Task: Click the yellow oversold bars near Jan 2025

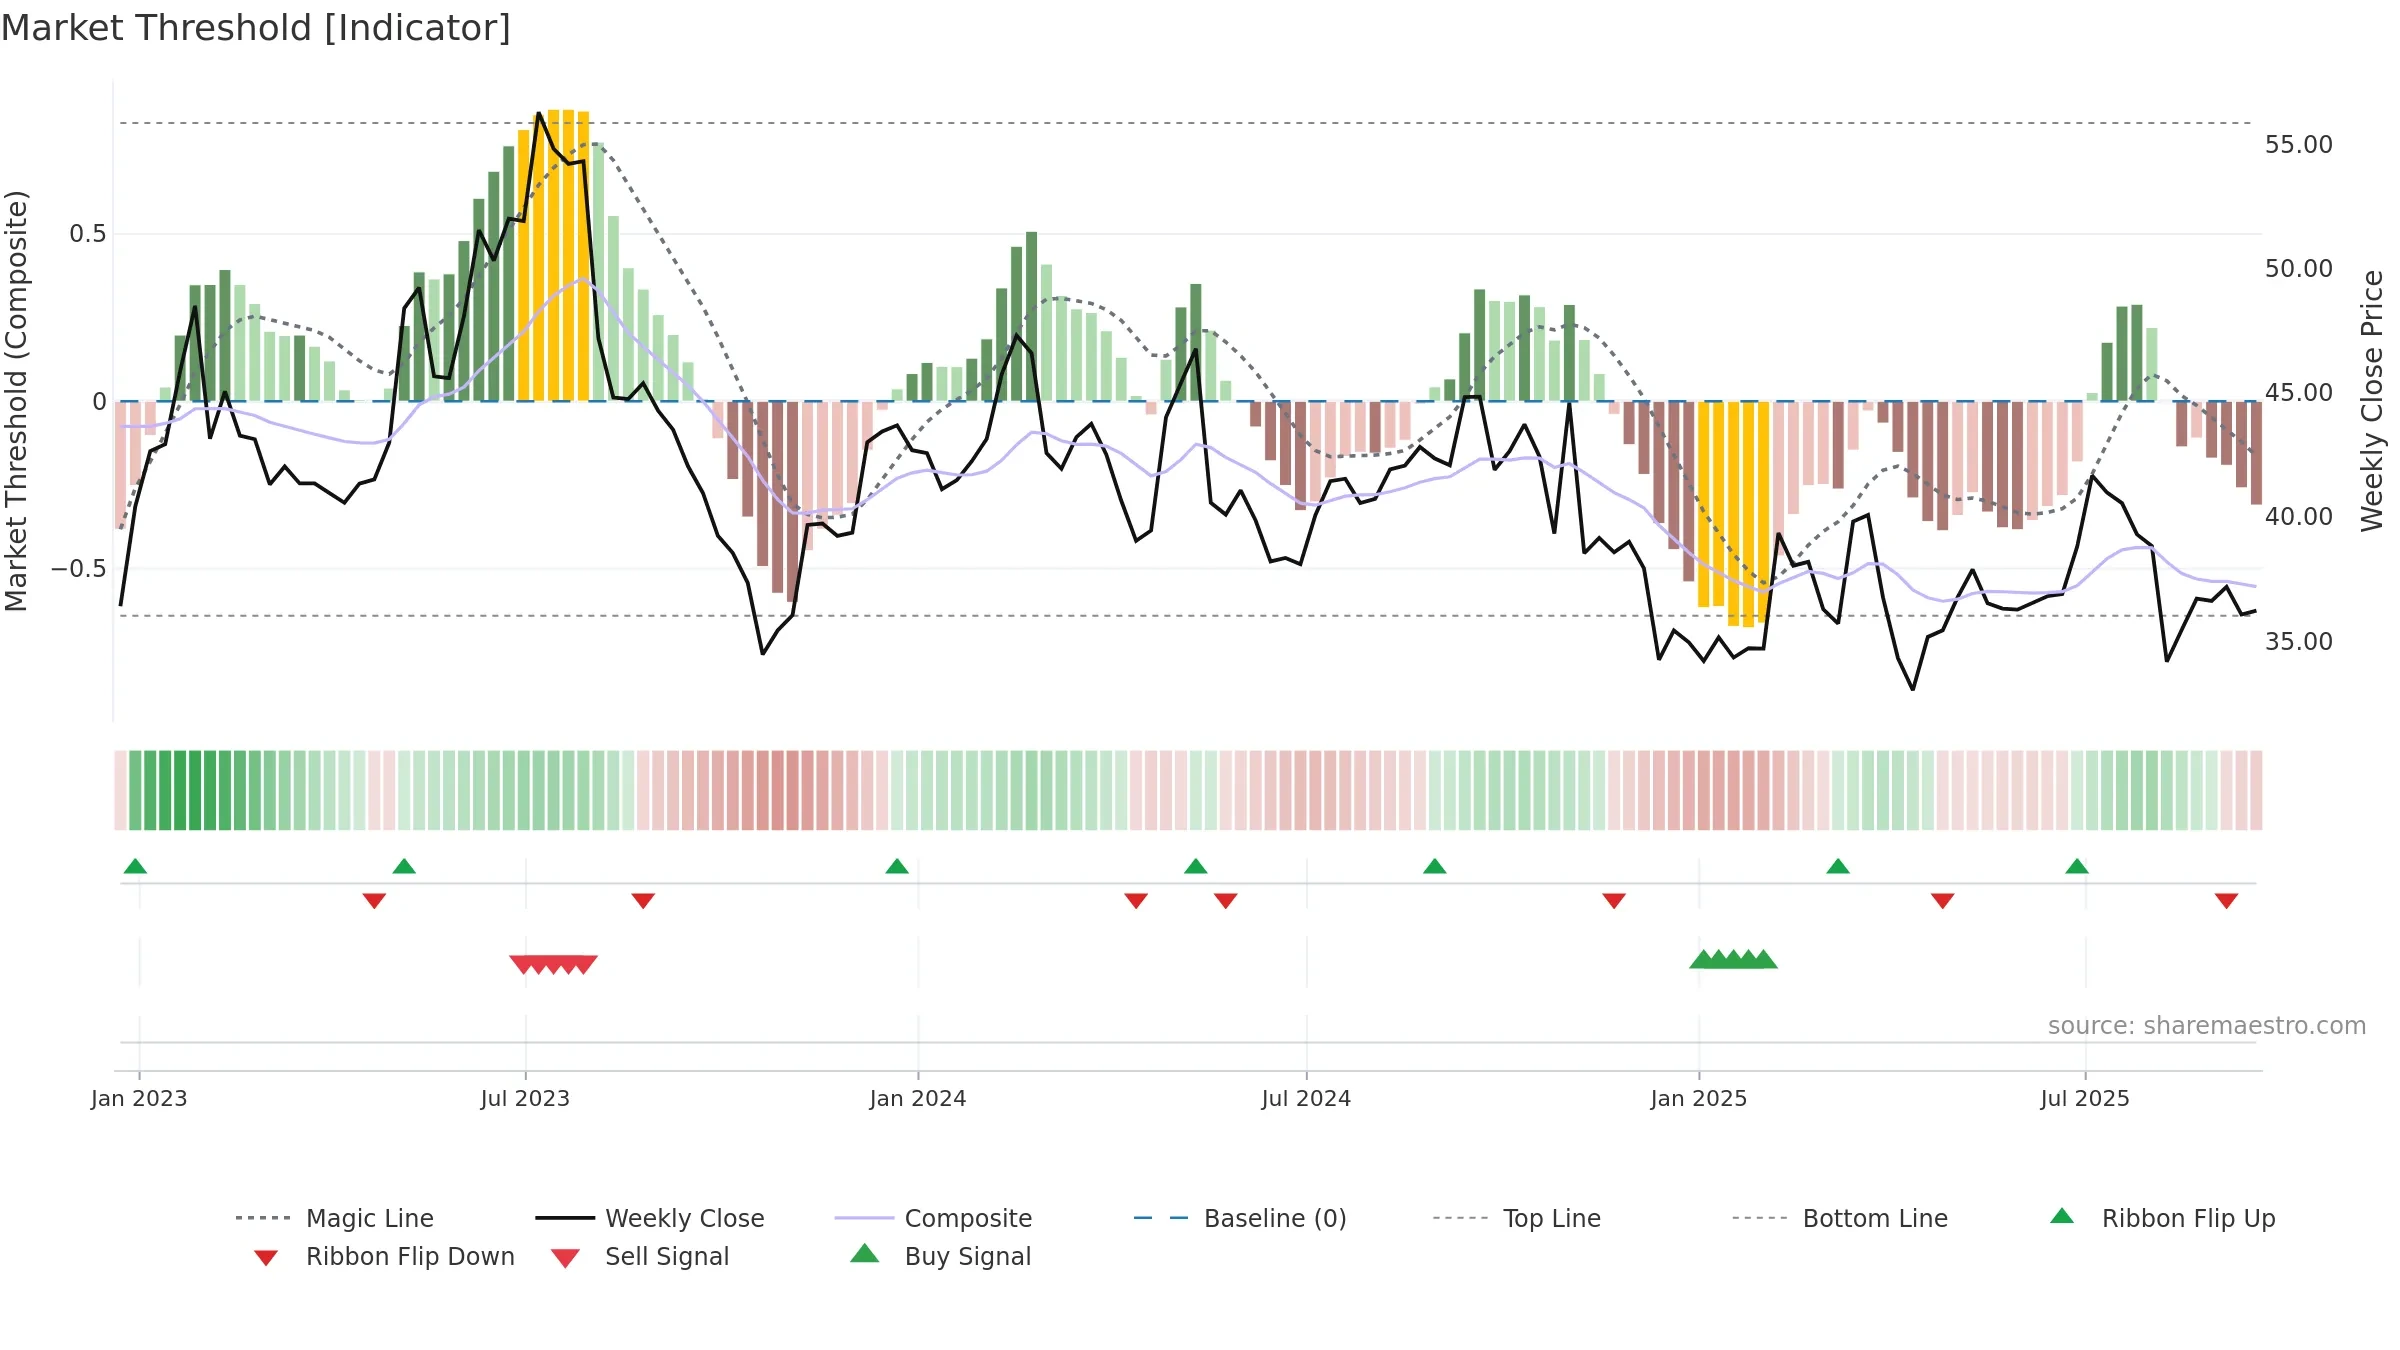Action: [1734, 514]
